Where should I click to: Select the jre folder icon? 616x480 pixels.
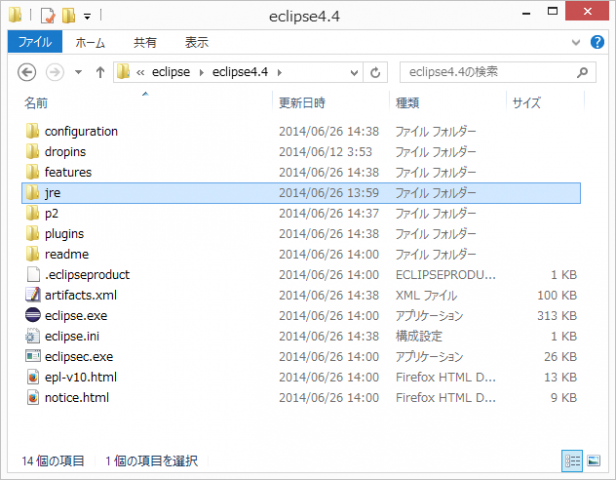tap(32, 192)
